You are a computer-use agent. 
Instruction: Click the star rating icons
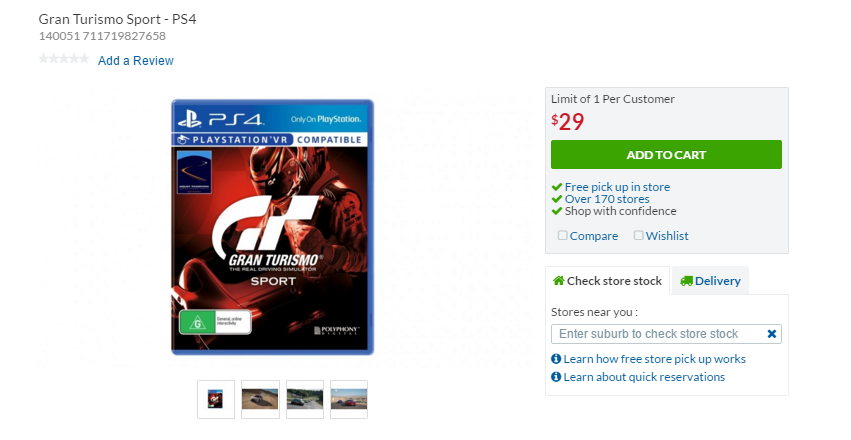[64, 59]
